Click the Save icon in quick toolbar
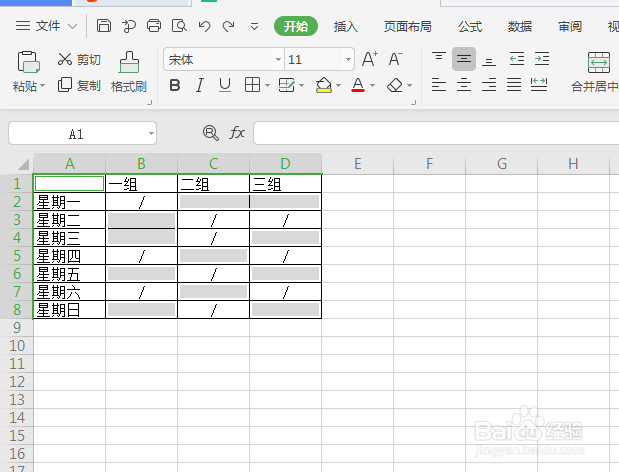This screenshot has width=619, height=472. click(104, 26)
